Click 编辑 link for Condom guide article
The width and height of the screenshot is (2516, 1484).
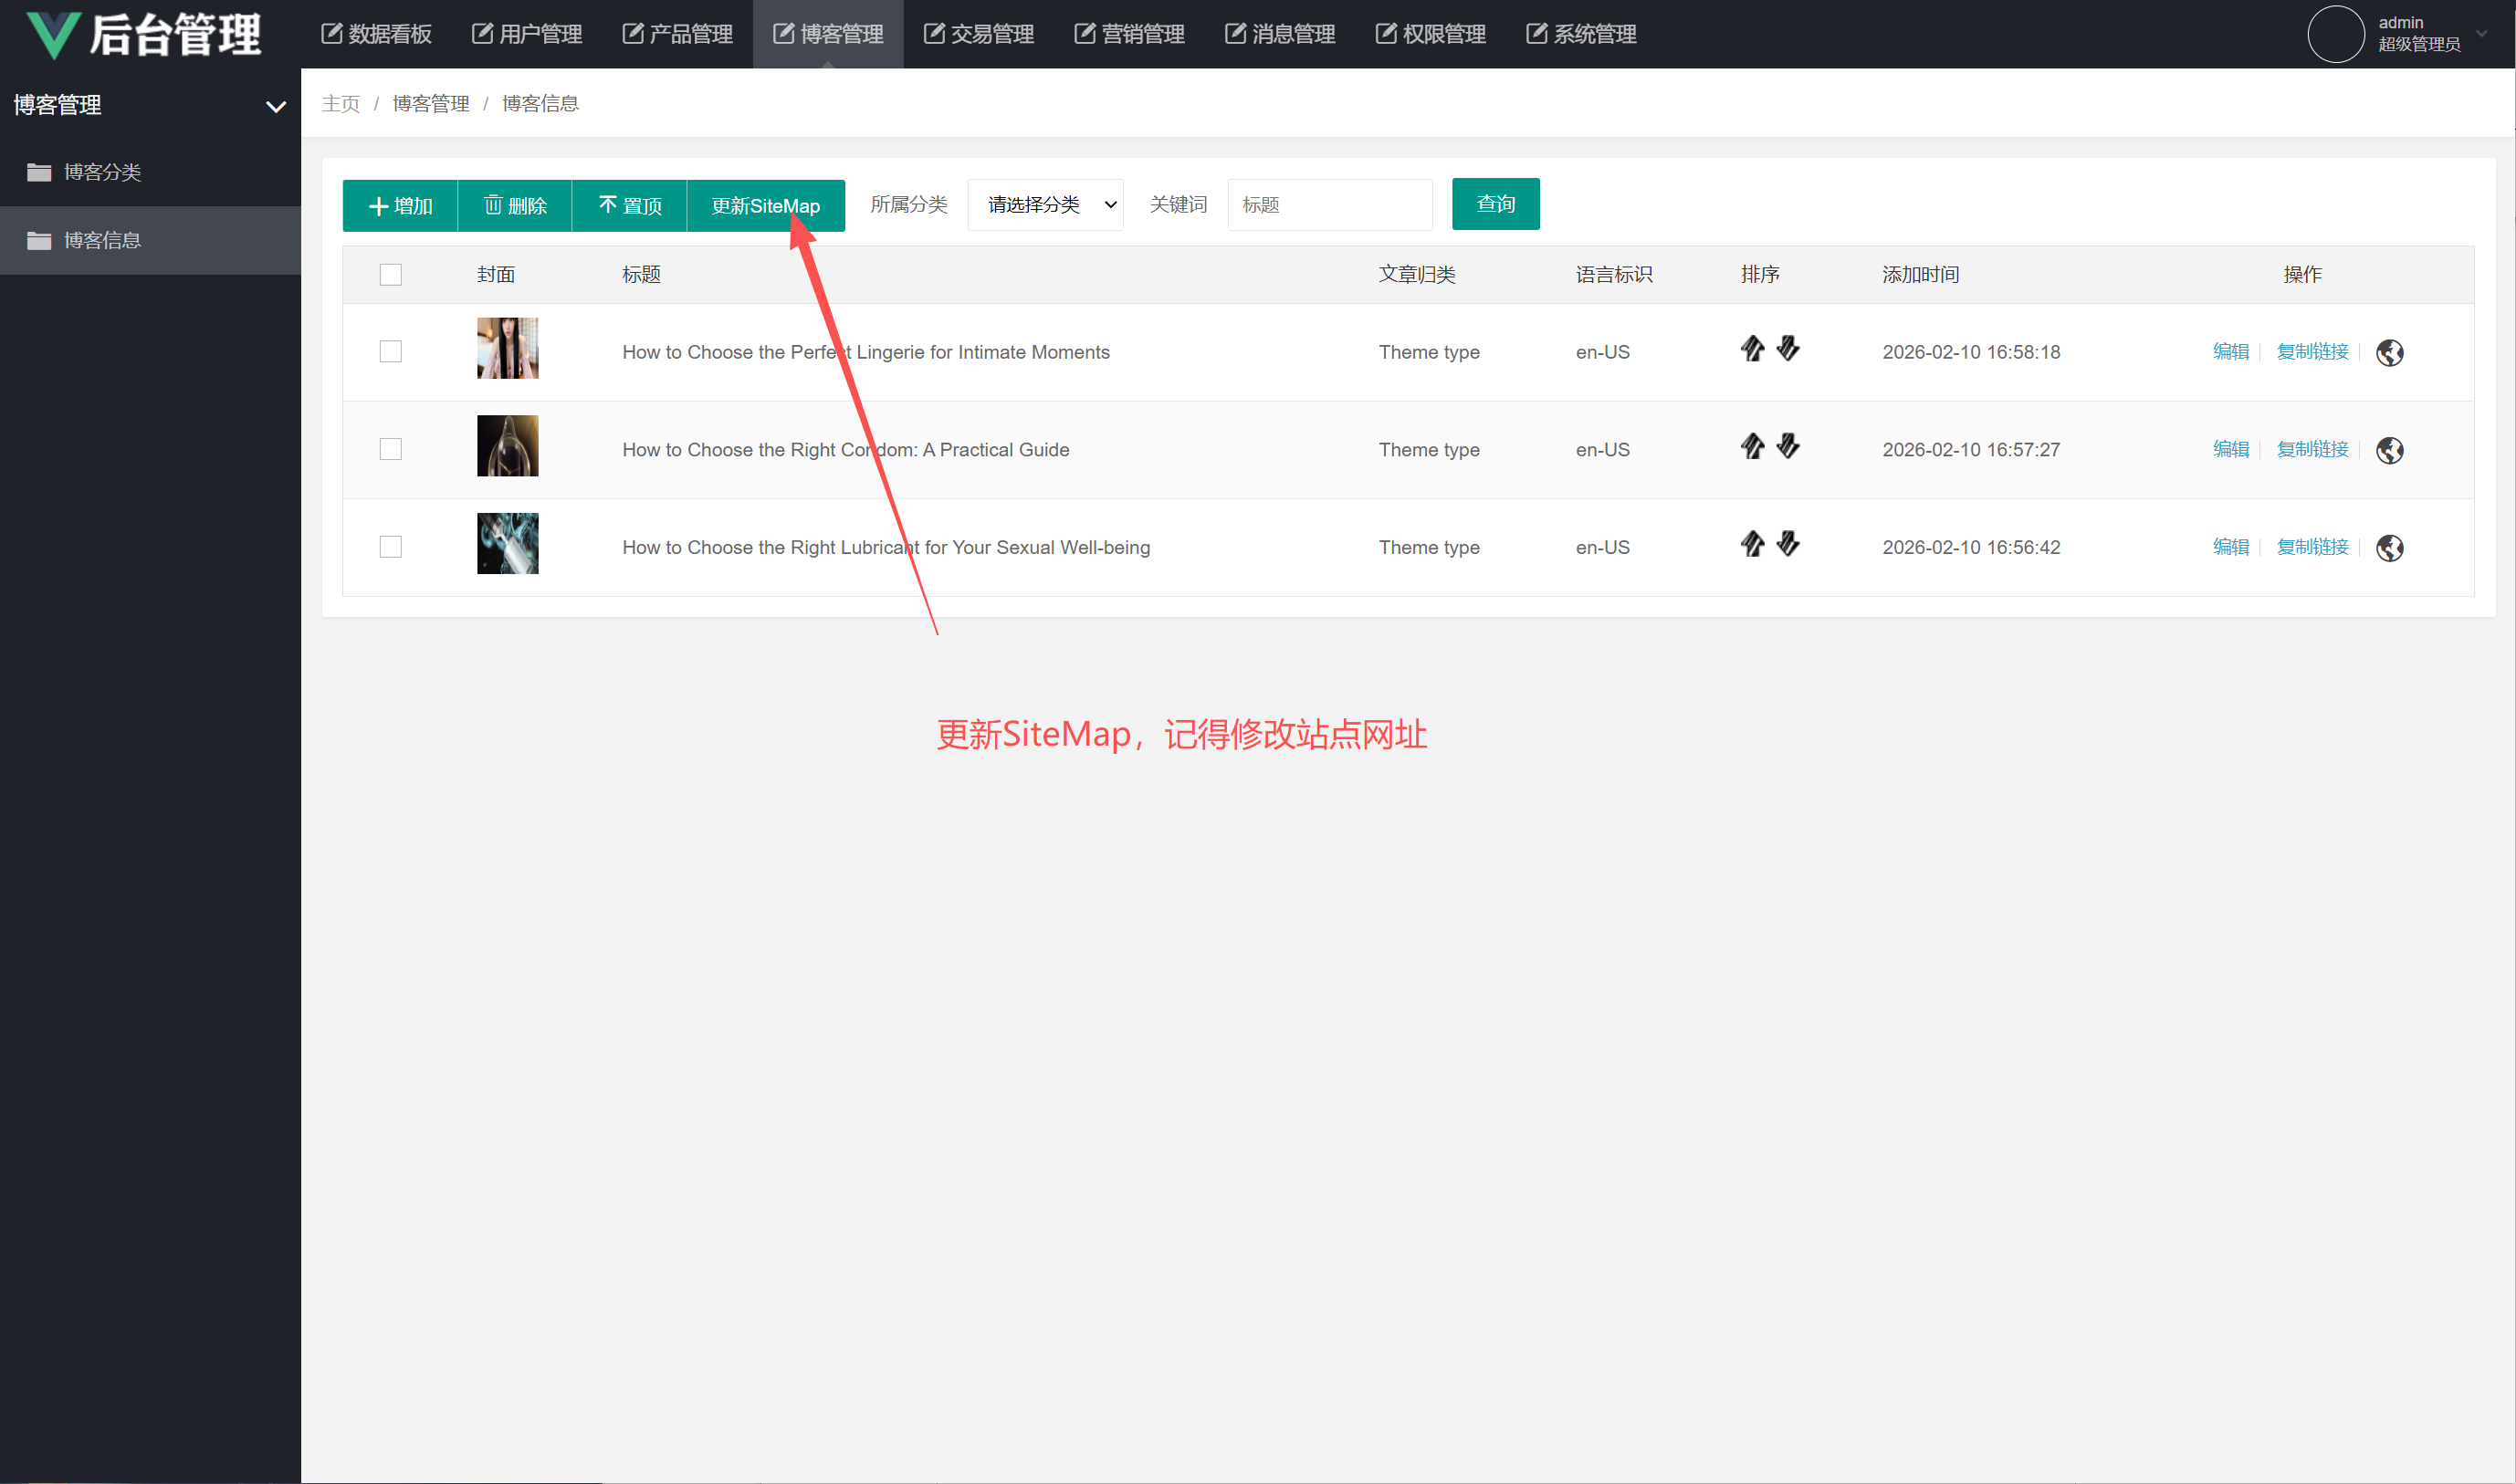(x=2230, y=450)
